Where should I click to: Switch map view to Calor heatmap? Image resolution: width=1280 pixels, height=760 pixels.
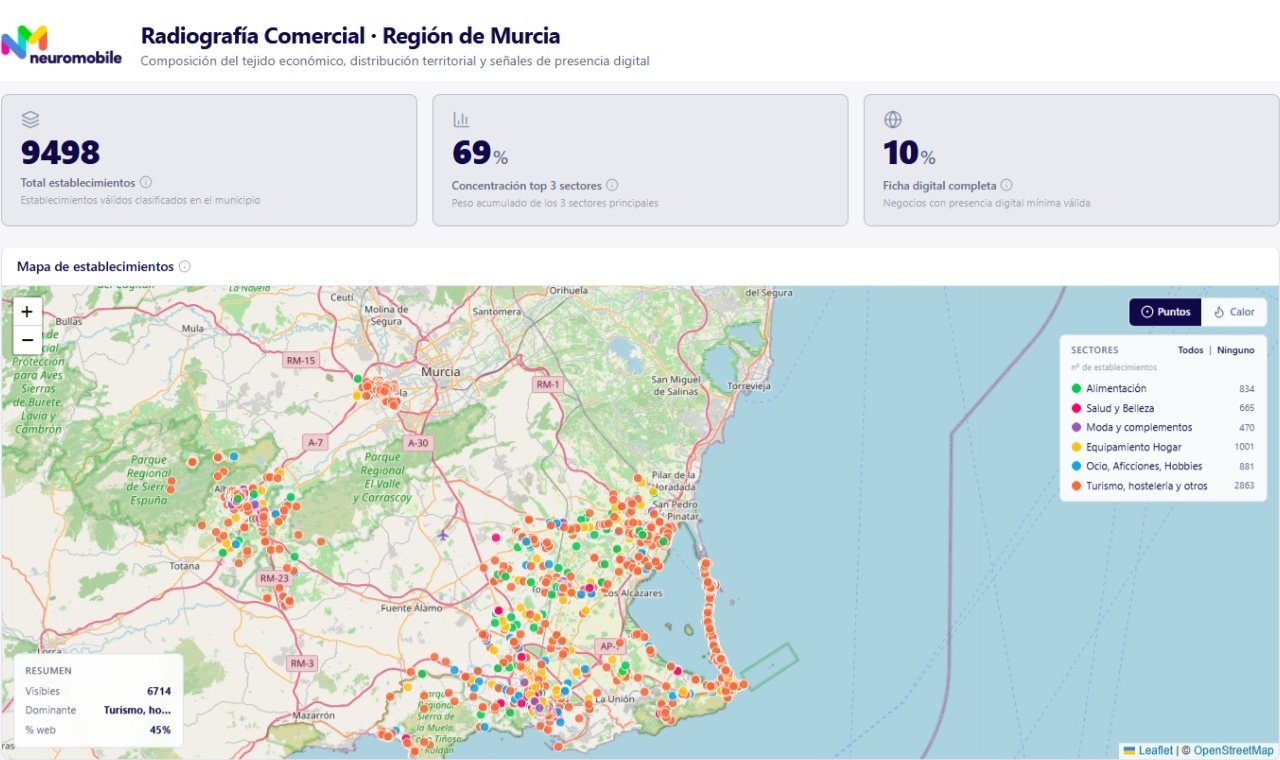pyautogui.click(x=1234, y=312)
